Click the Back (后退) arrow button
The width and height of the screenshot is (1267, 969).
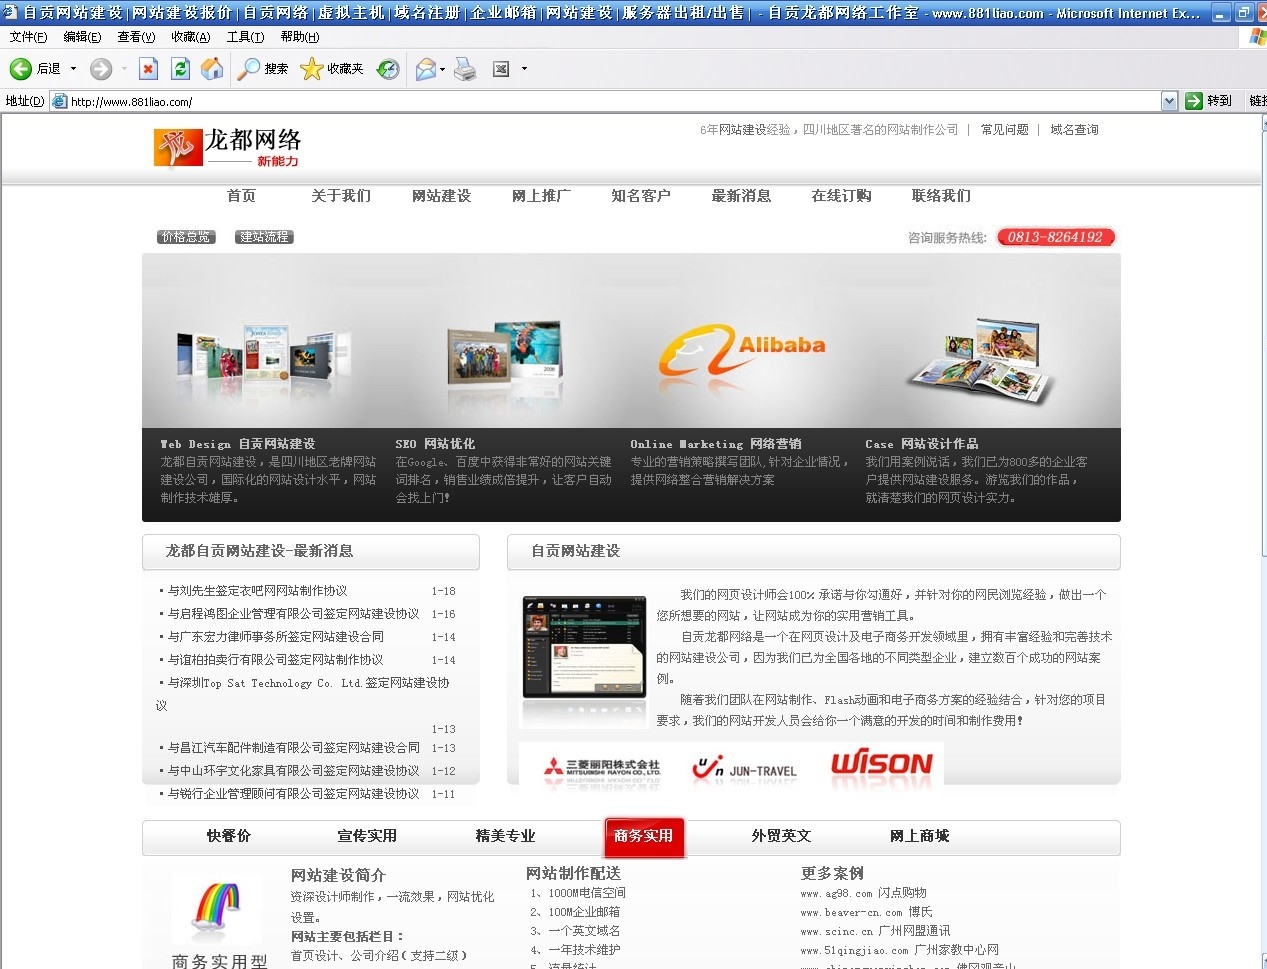(x=21, y=69)
